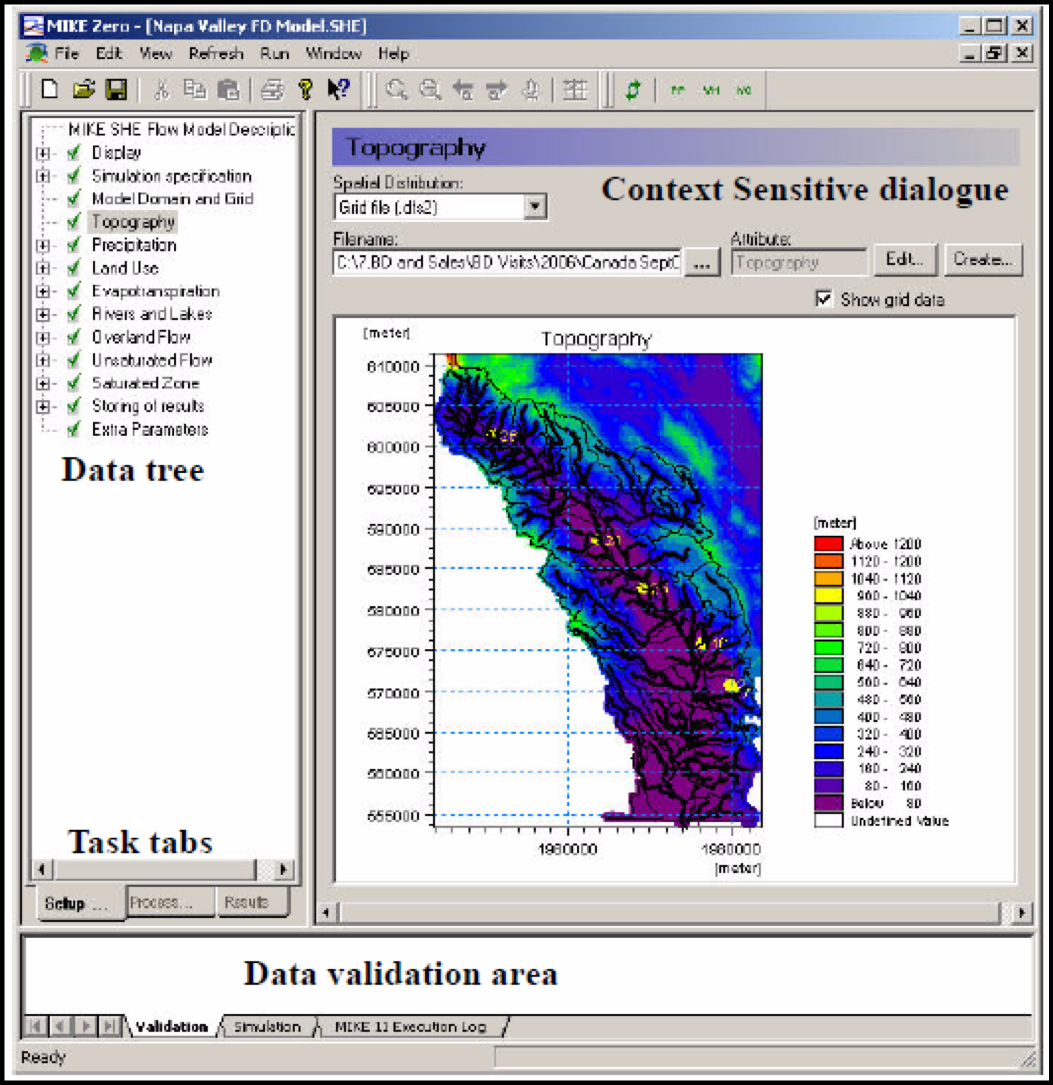This screenshot has height=1085, width=1053.
Task: Open the Run menu
Action: (274, 53)
